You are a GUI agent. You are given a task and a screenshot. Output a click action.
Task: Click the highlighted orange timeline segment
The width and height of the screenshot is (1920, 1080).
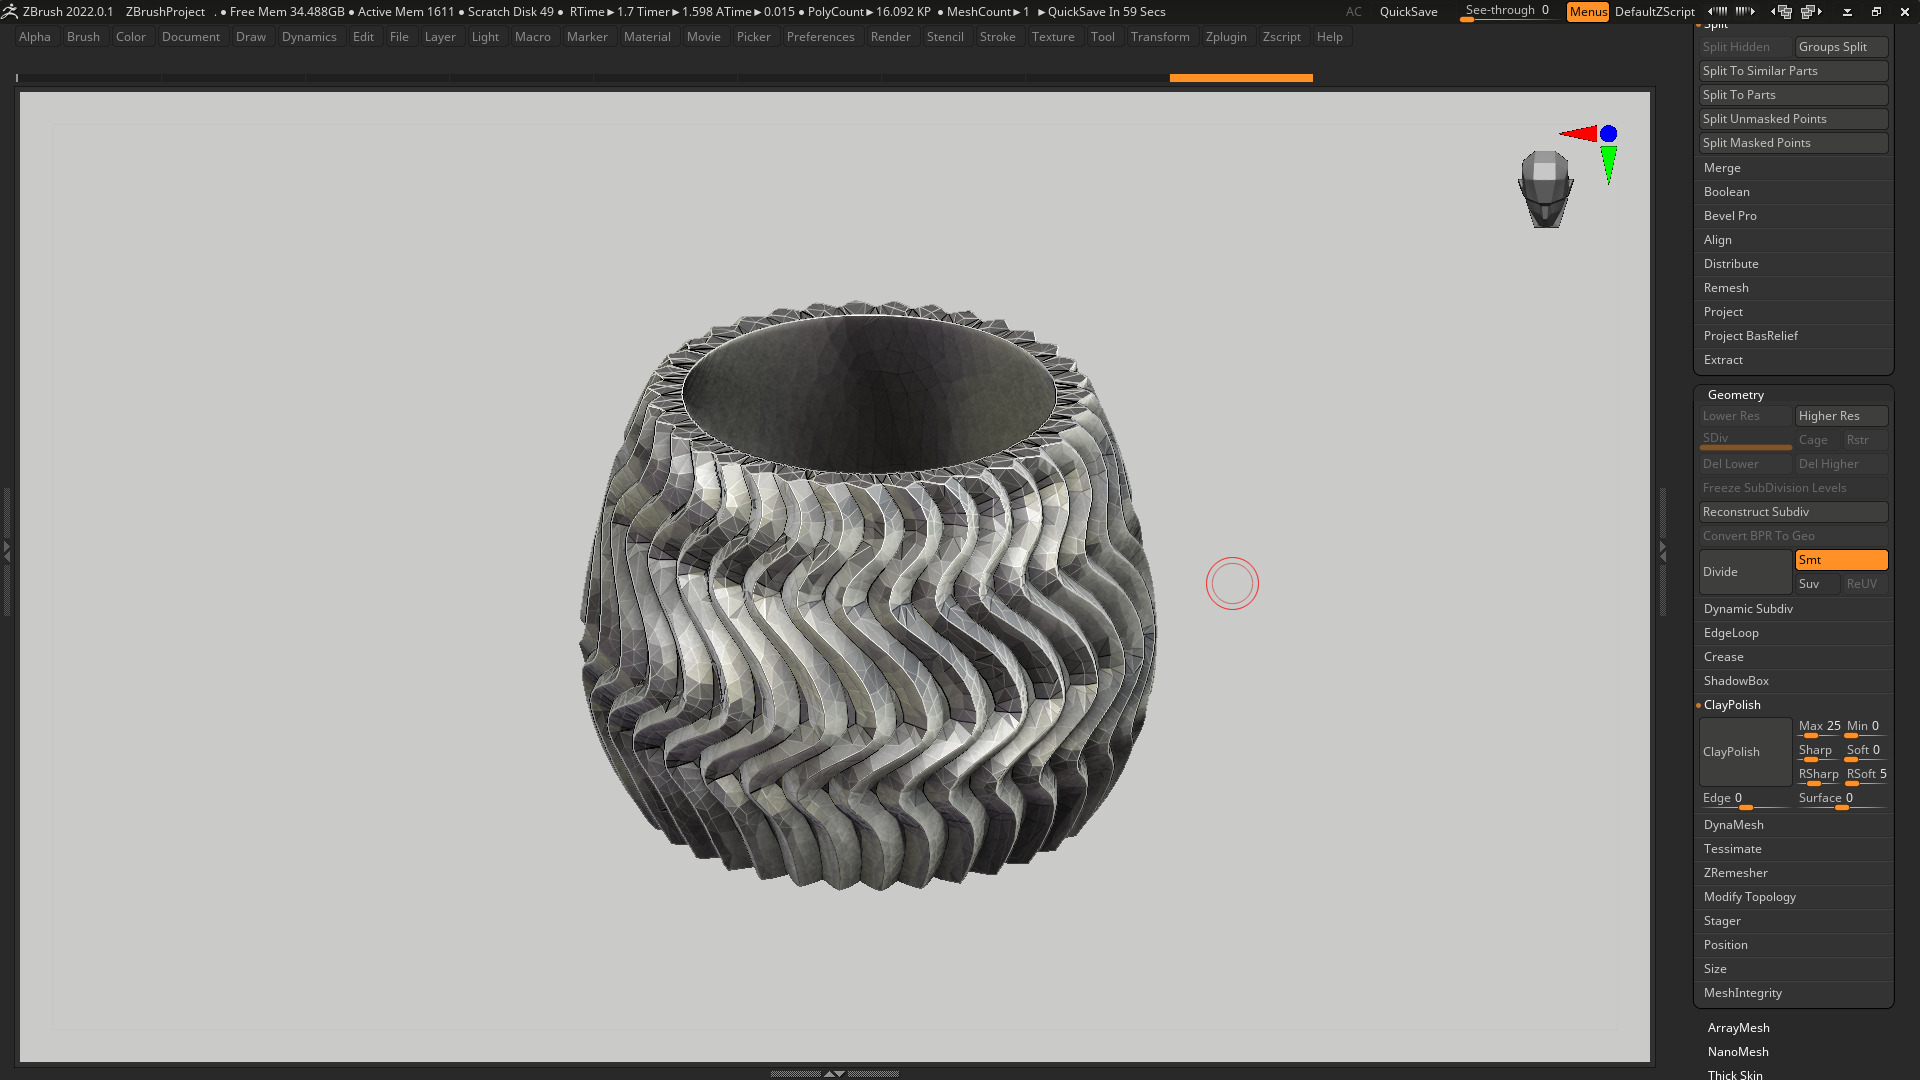[x=1241, y=77]
